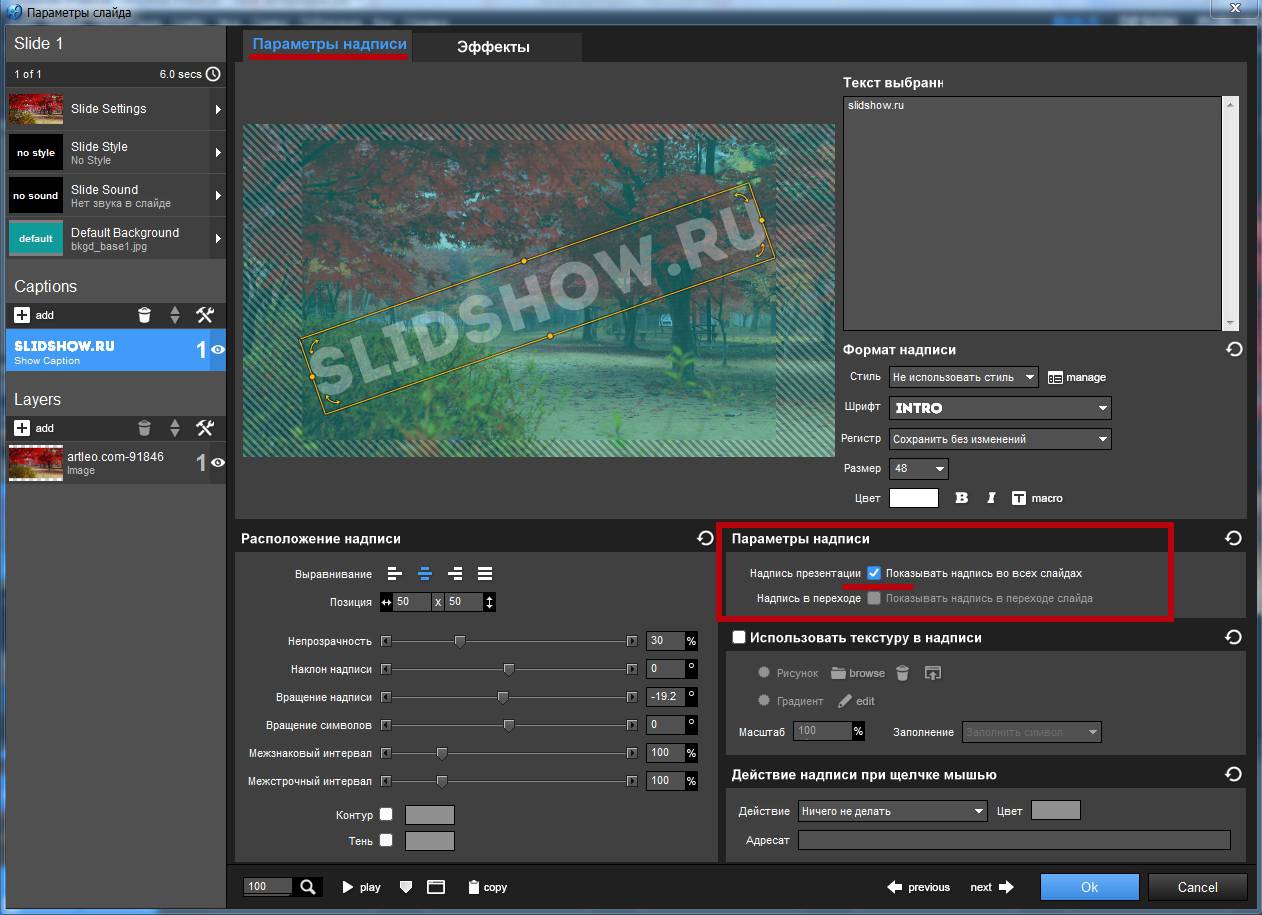
Task: Click up/down reorder arrows in Captions header
Action: pos(175,315)
